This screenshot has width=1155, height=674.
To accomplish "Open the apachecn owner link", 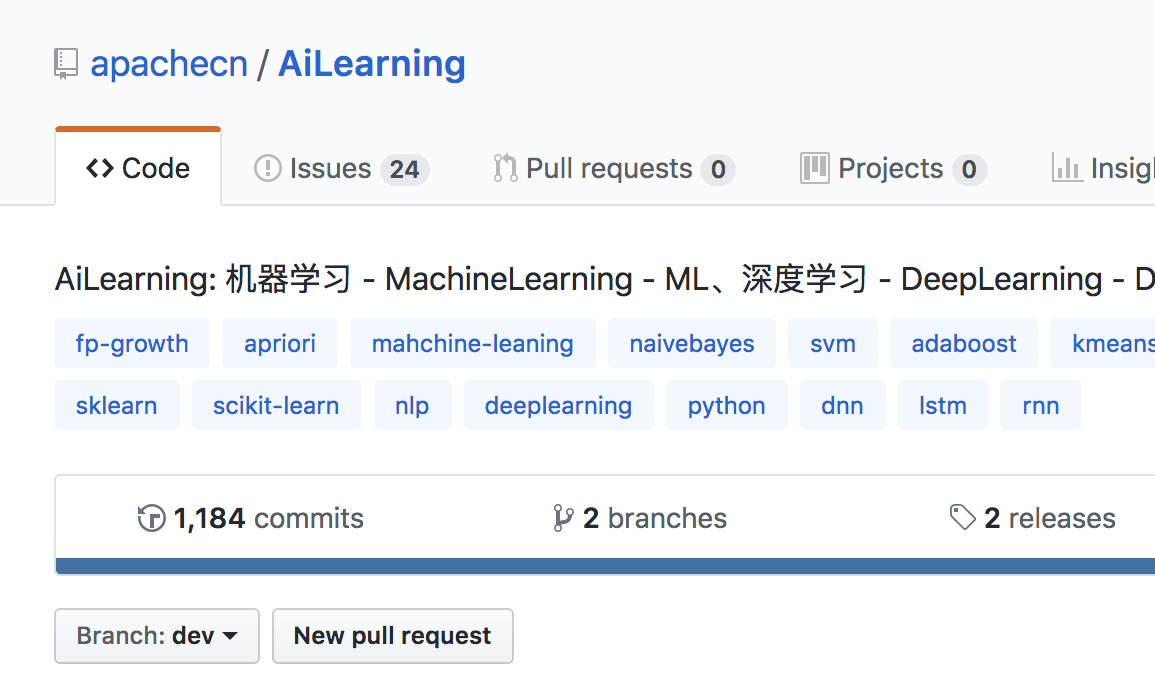I will [x=168, y=64].
